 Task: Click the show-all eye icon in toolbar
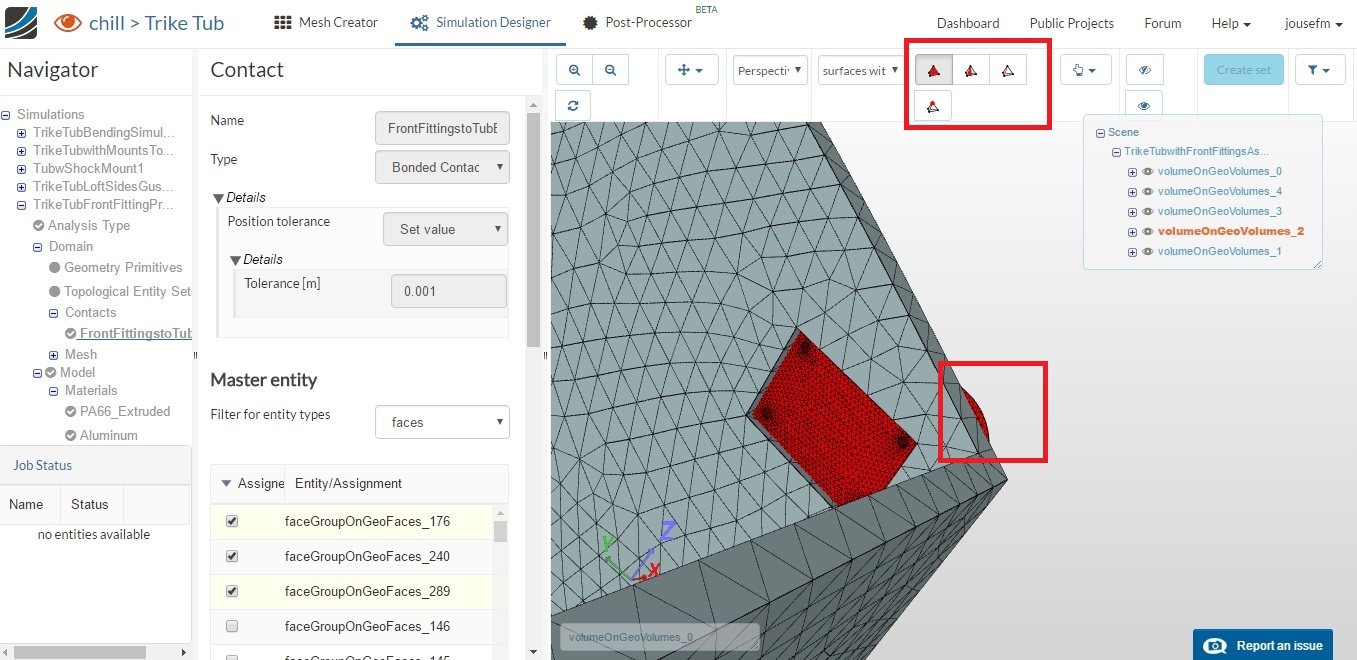point(1144,105)
